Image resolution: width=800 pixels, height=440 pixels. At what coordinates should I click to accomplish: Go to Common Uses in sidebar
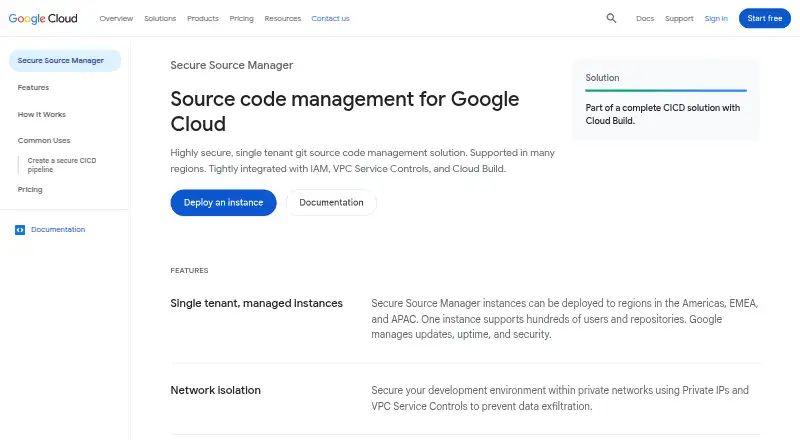coord(44,140)
